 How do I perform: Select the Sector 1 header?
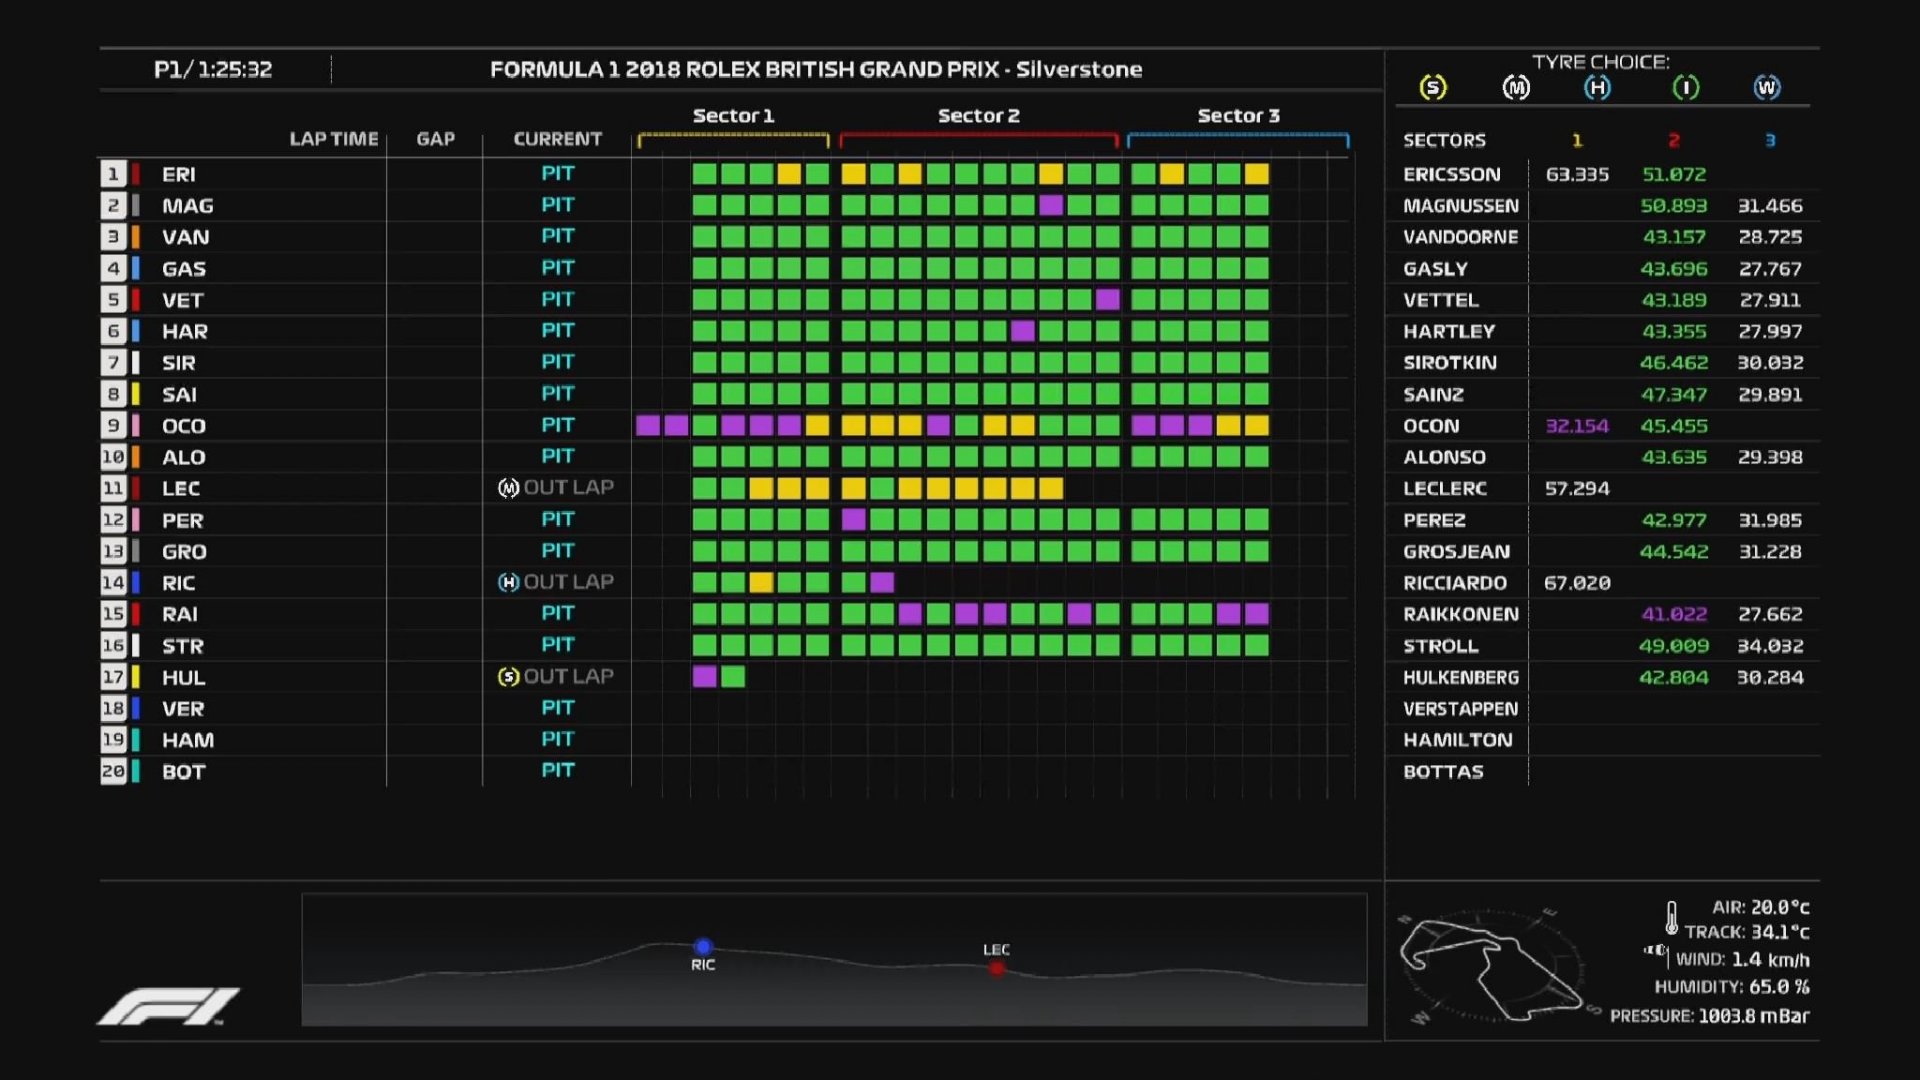733,116
